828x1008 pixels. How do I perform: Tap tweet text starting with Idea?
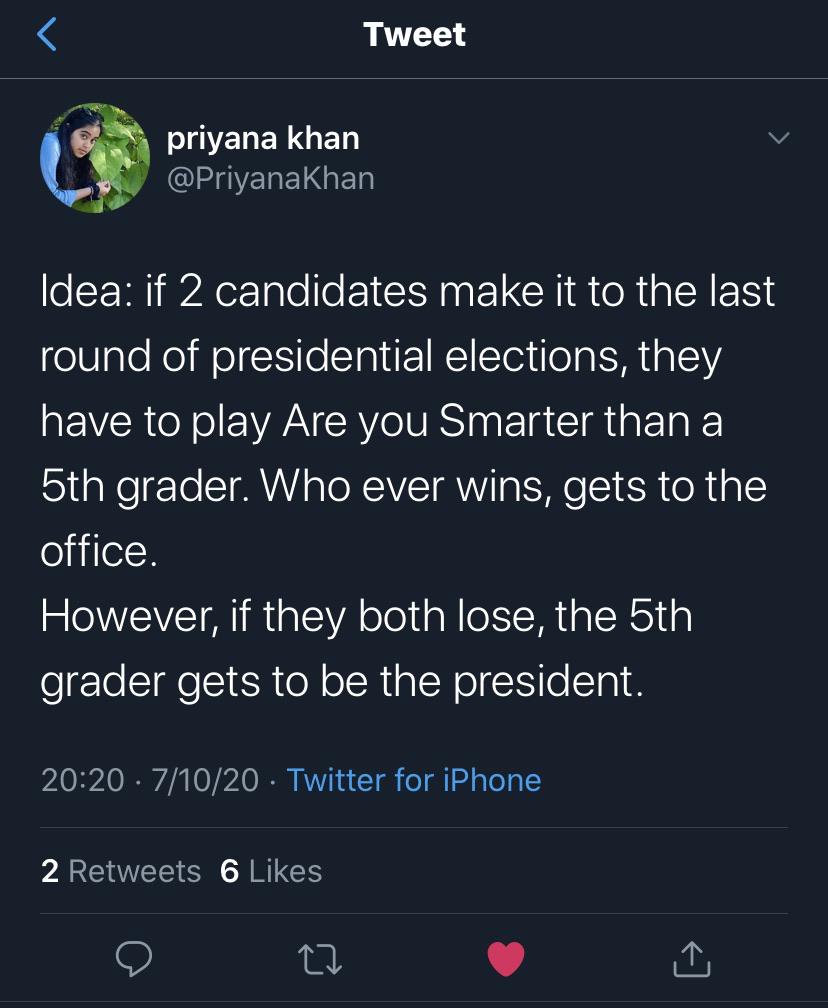pos(407,292)
